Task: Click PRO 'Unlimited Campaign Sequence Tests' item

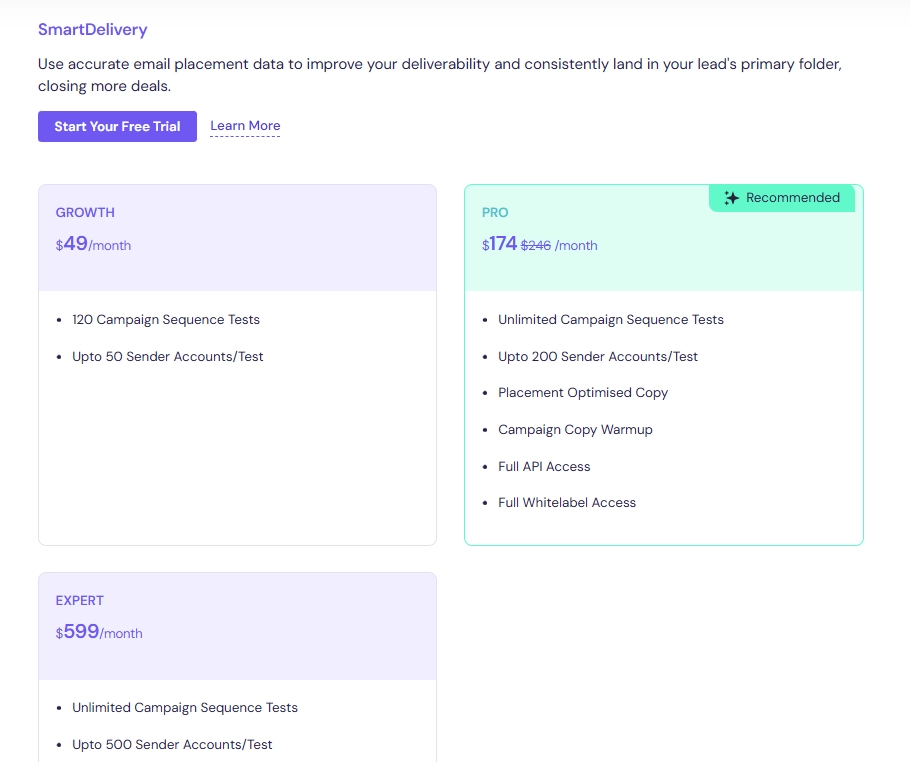Action: point(611,320)
